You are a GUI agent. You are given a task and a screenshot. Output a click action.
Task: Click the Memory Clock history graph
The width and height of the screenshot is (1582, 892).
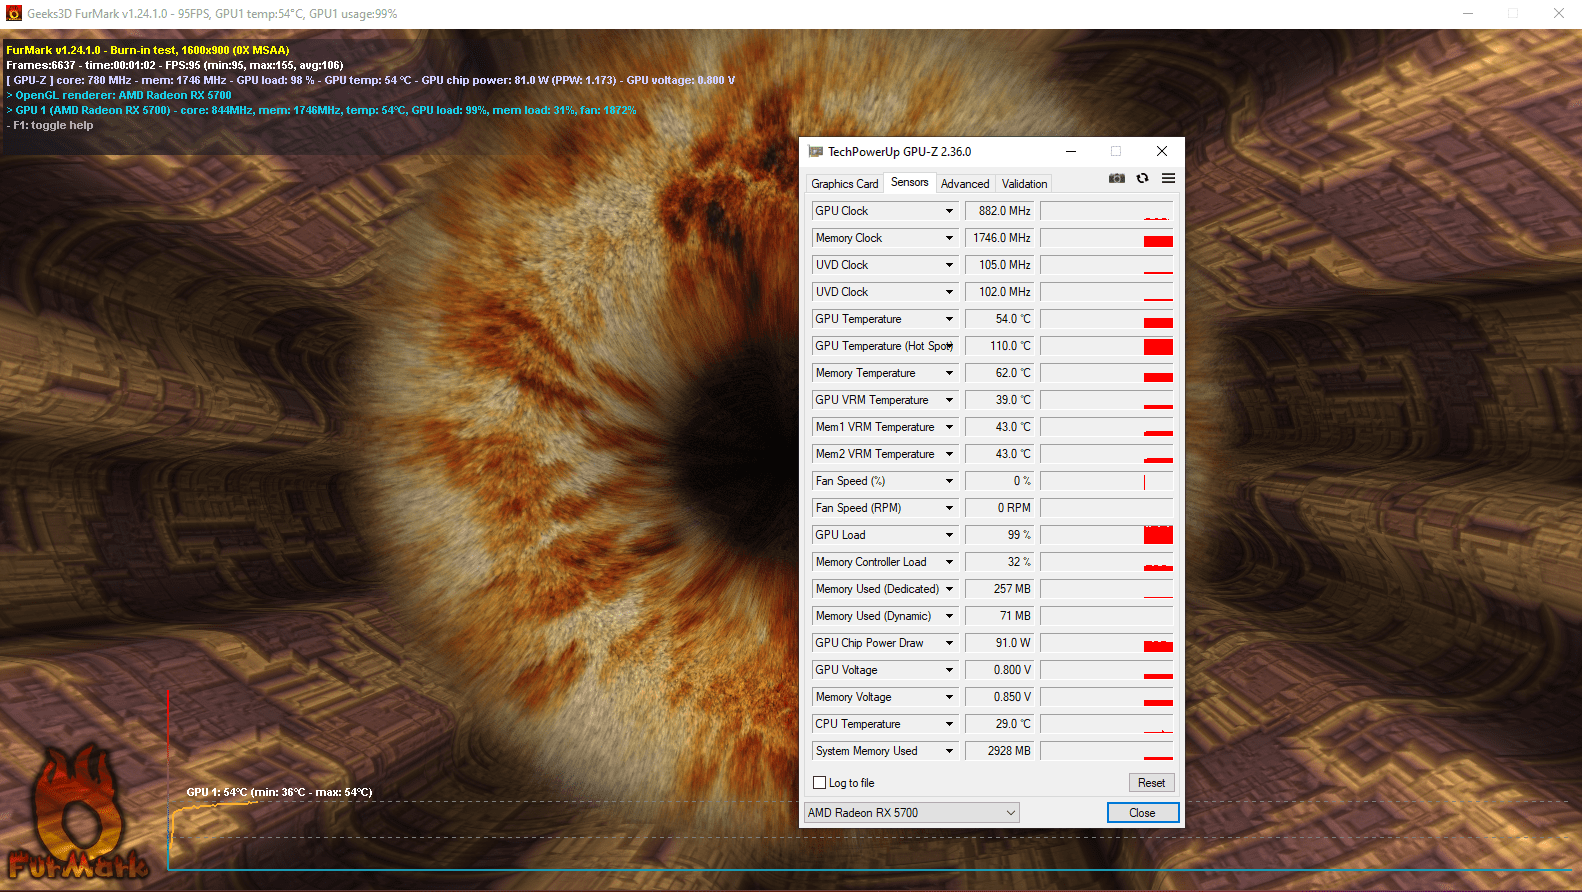point(1107,238)
